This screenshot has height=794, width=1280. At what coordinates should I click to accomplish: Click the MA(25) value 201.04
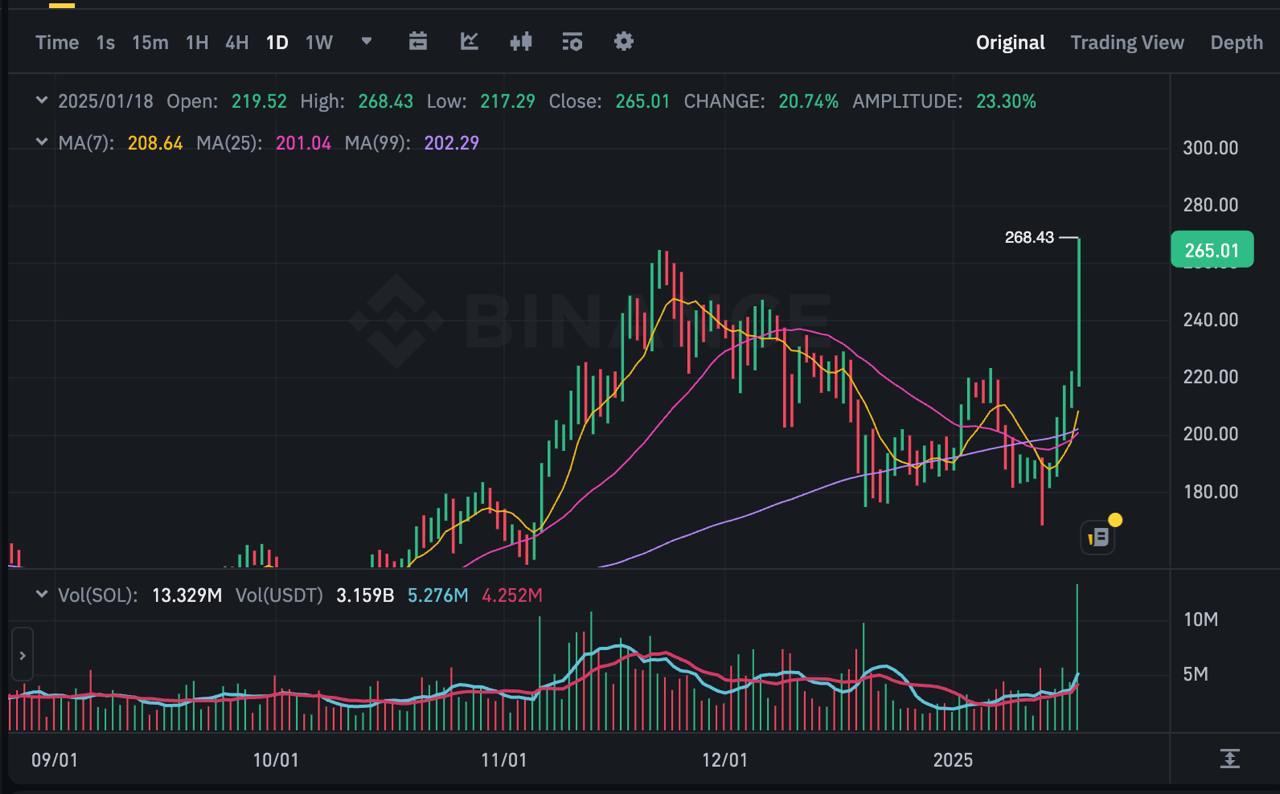(x=303, y=143)
